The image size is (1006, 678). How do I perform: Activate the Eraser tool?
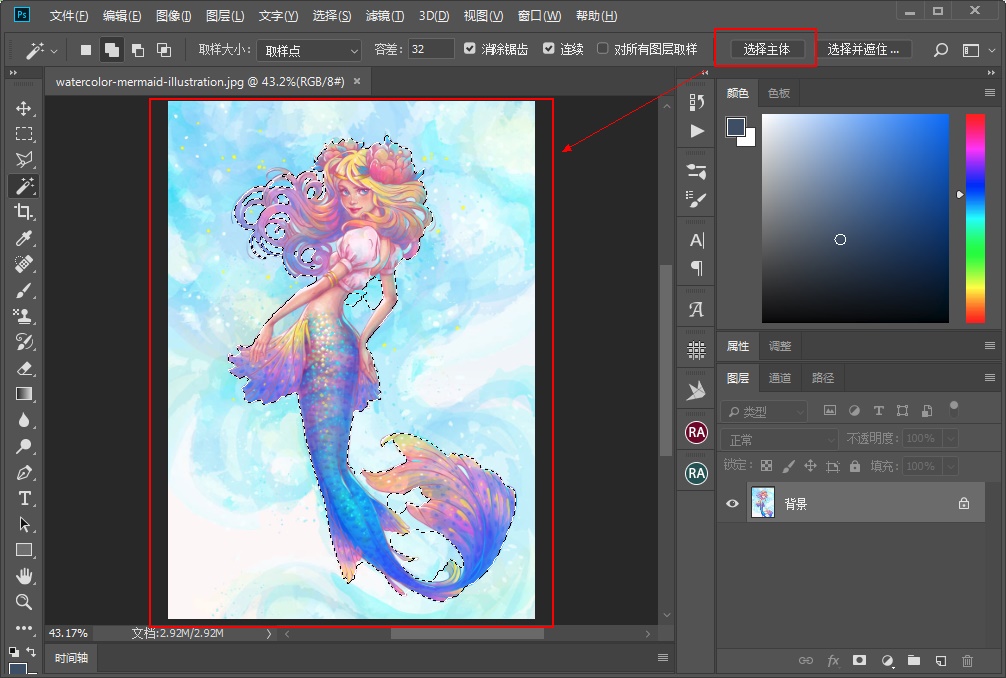pos(24,368)
